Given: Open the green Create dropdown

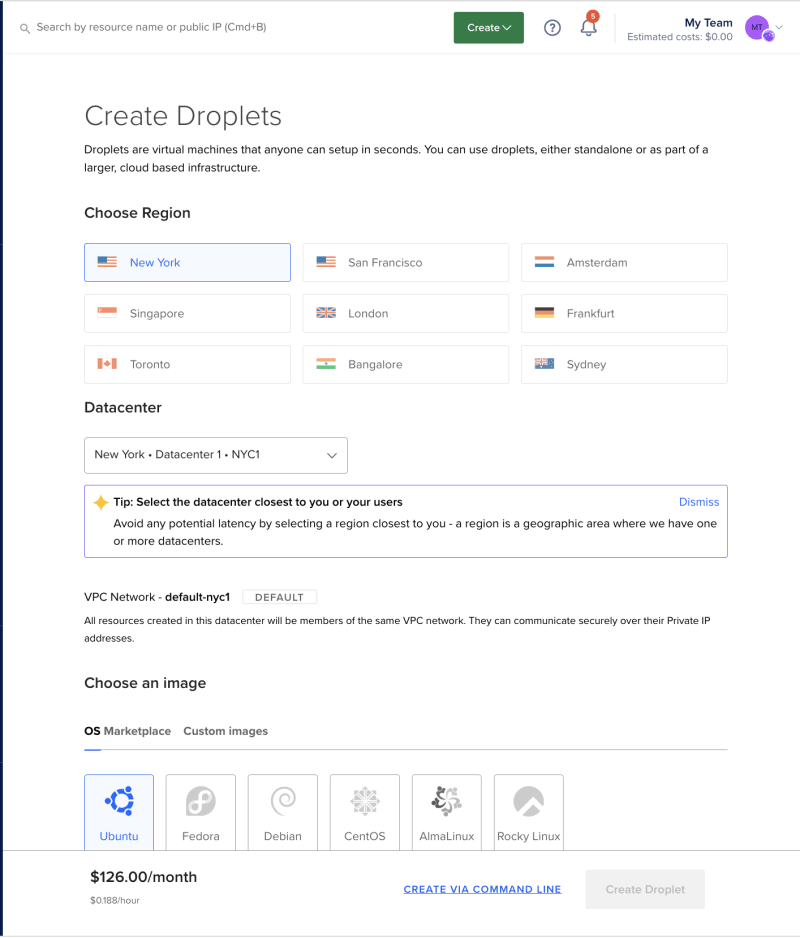Looking at the screenshot, I should click(x=488, y=28).
